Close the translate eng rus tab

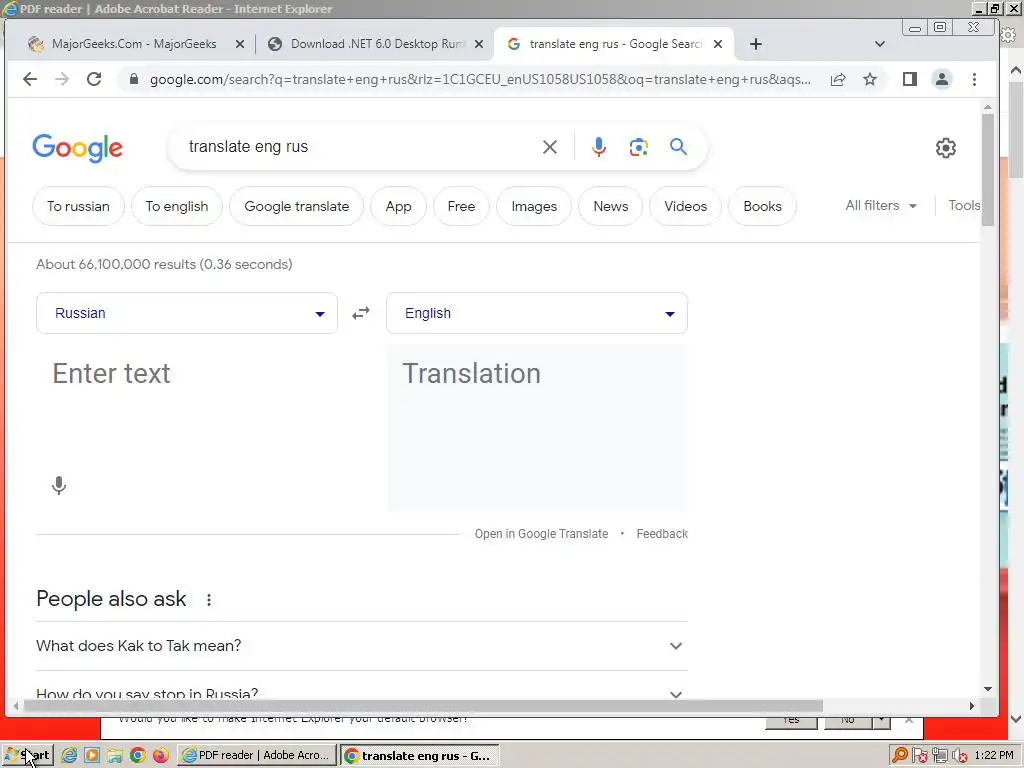(718, 44)
